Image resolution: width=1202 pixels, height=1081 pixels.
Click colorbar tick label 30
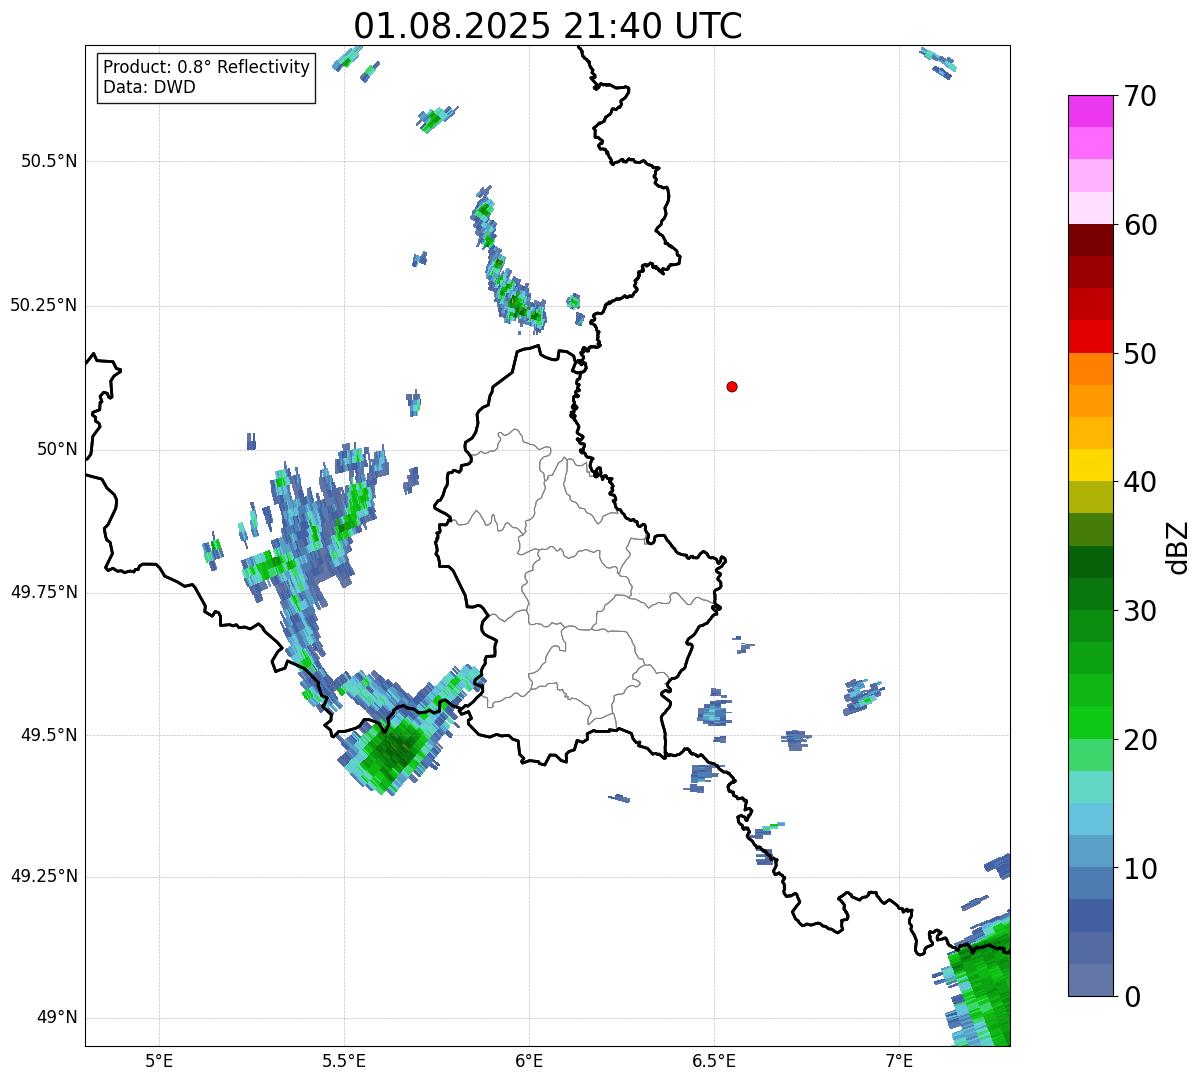pos(1140,611)
